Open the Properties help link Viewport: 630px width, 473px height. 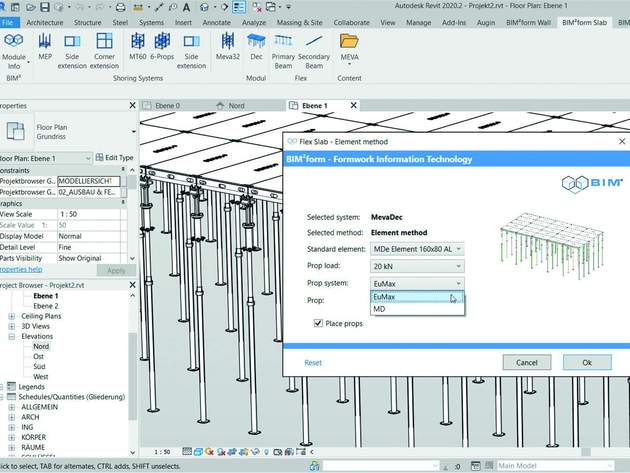pyautogui.click(x=21, y=269)
